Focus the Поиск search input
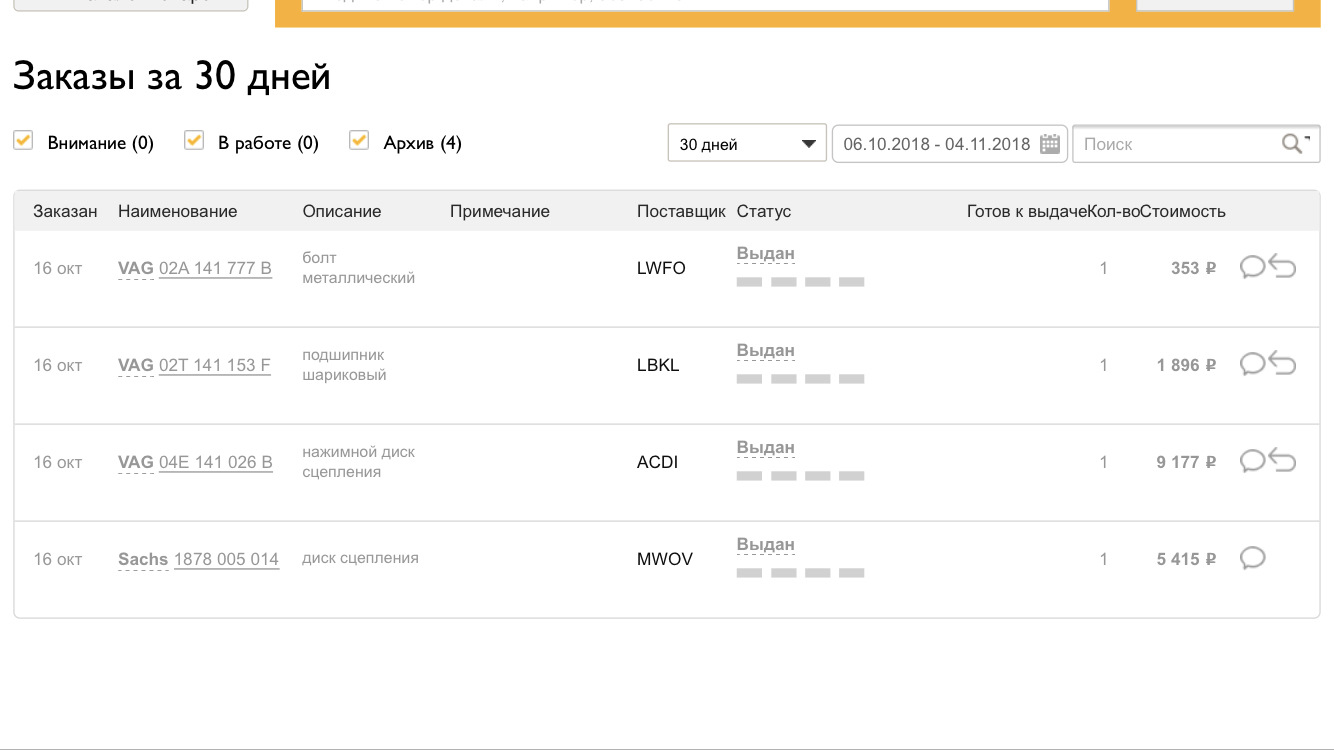The height and width of the screenshot is (750, 1334). (x=1196, y=143)
